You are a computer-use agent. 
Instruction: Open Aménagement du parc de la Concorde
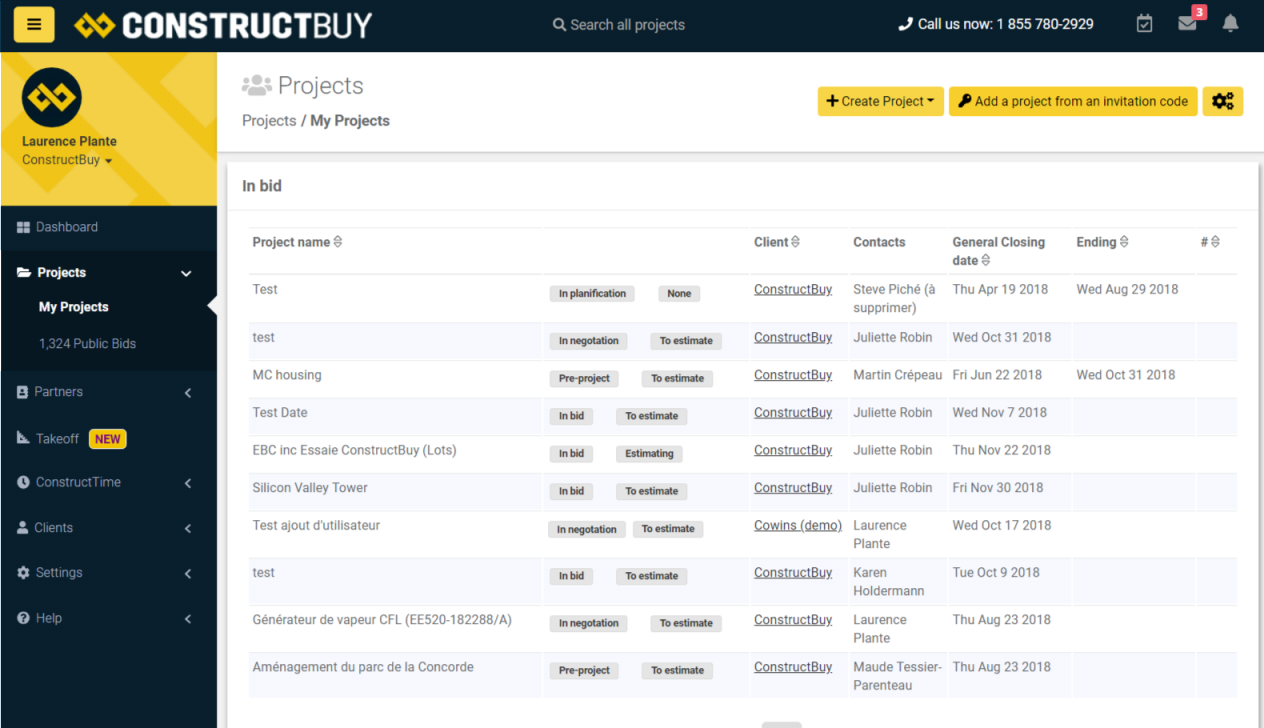[x=363, y=667]
